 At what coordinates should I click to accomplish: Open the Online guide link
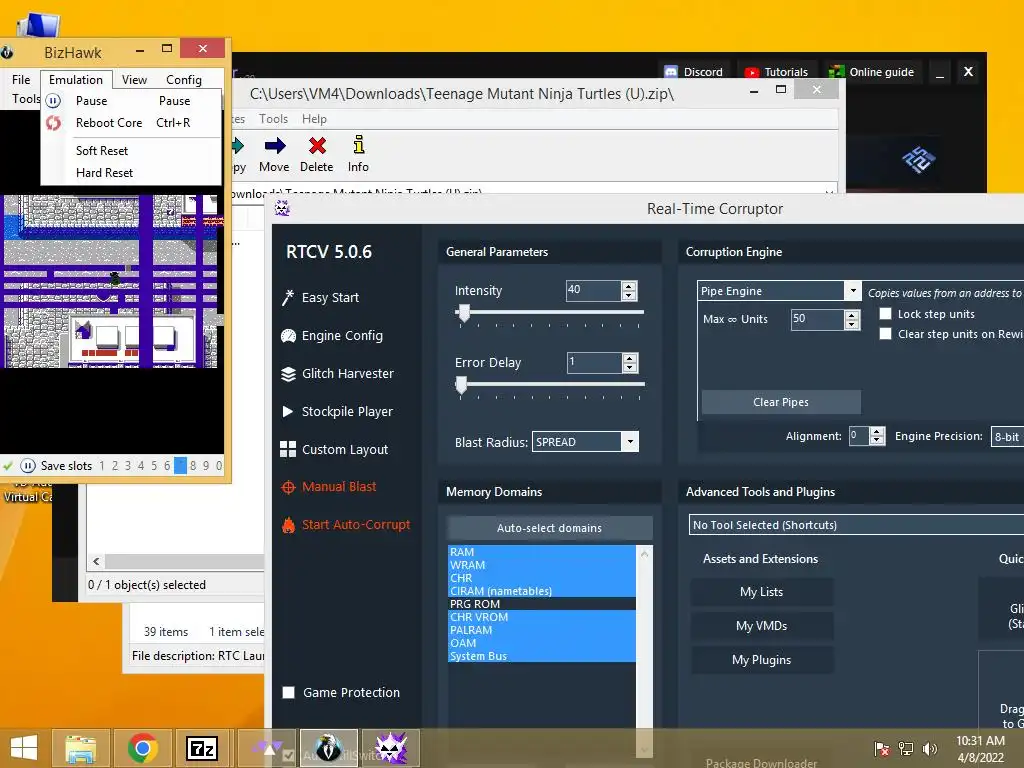[872, 72]
